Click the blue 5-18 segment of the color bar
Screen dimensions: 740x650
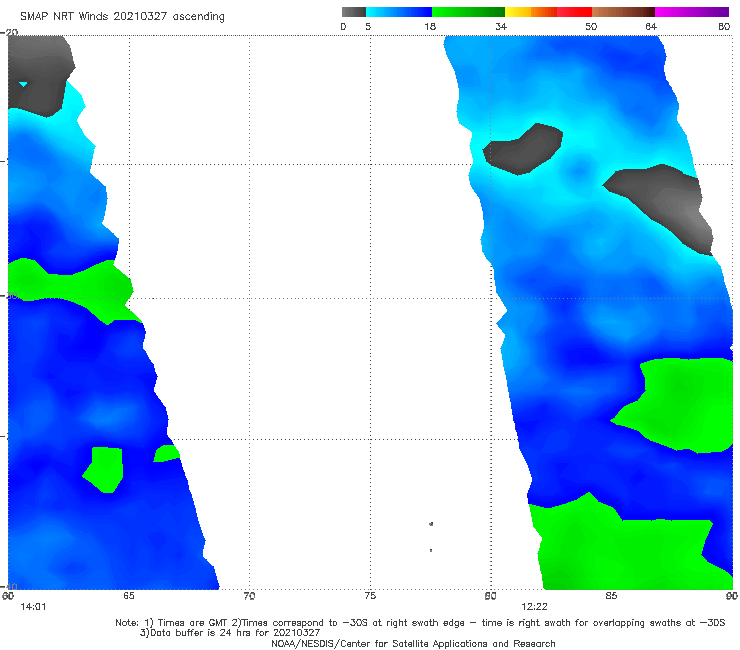tap(399, 12)
